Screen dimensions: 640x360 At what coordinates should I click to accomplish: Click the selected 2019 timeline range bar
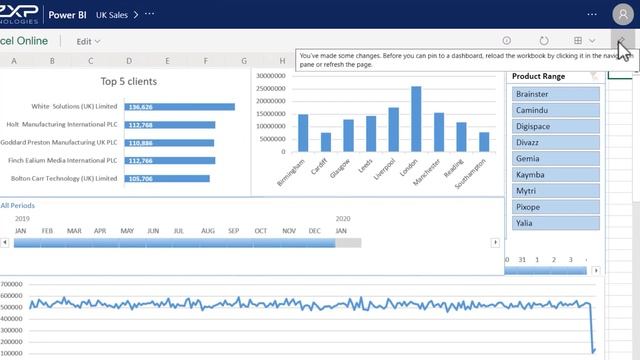(x=174, y=243)
